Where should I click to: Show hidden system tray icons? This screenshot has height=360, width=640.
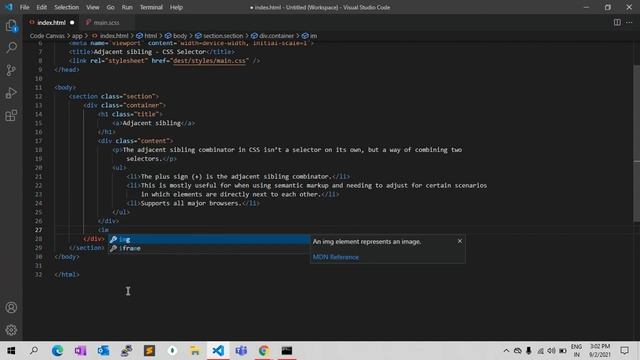click(x=506, y=351)
